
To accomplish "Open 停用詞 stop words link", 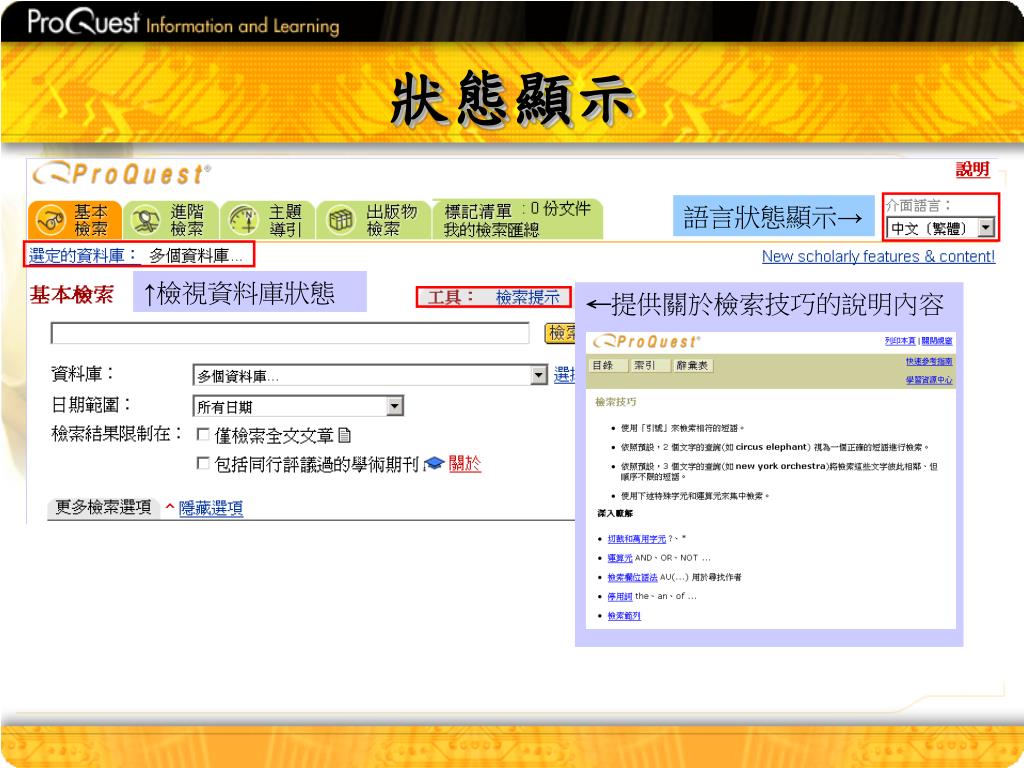I will 620,596.
